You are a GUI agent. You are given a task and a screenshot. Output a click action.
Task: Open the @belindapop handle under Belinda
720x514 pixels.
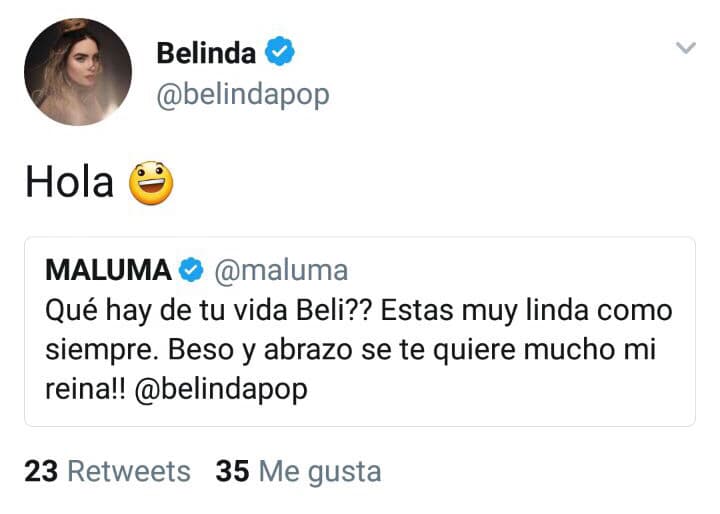[x=242, y=95]
